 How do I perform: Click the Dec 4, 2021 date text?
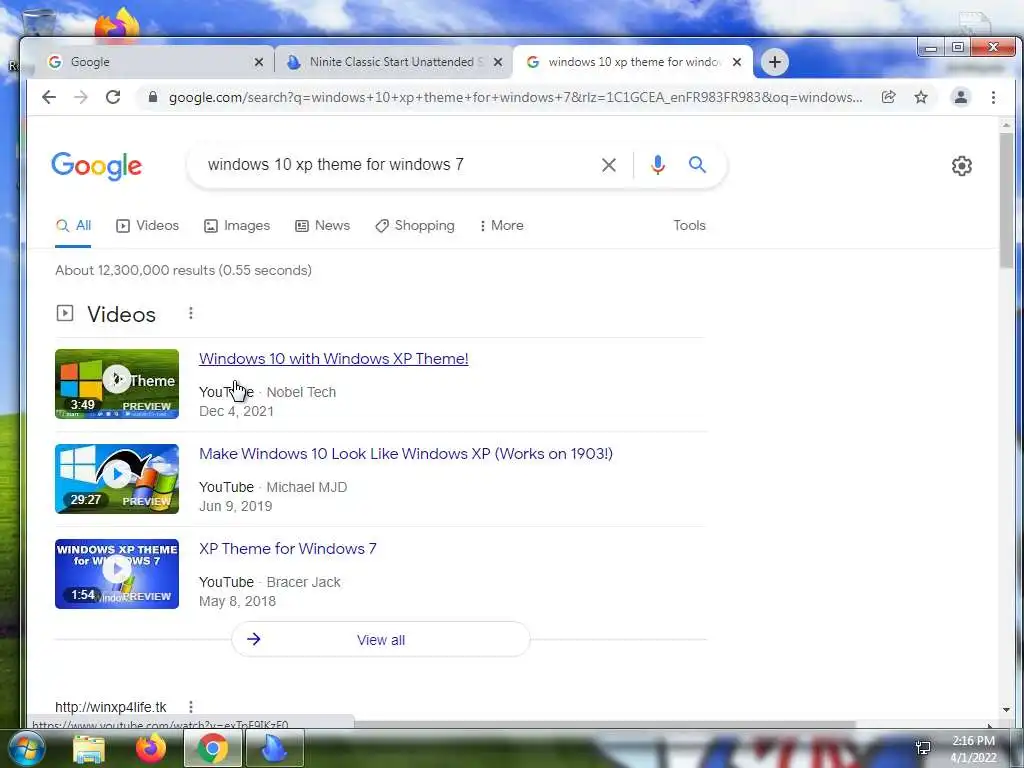(236, 411)
